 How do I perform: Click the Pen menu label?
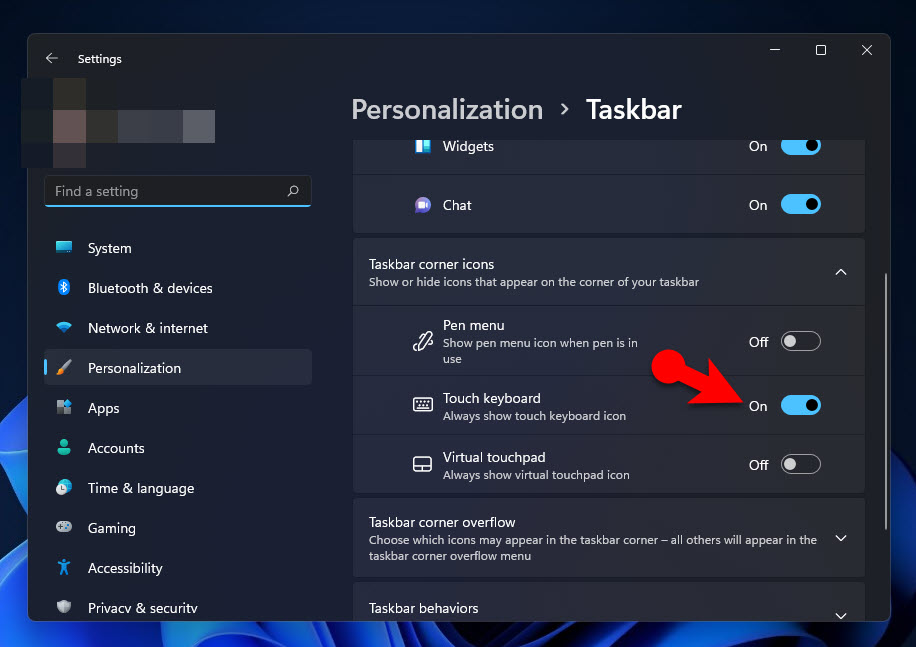[x=473, y=325]
